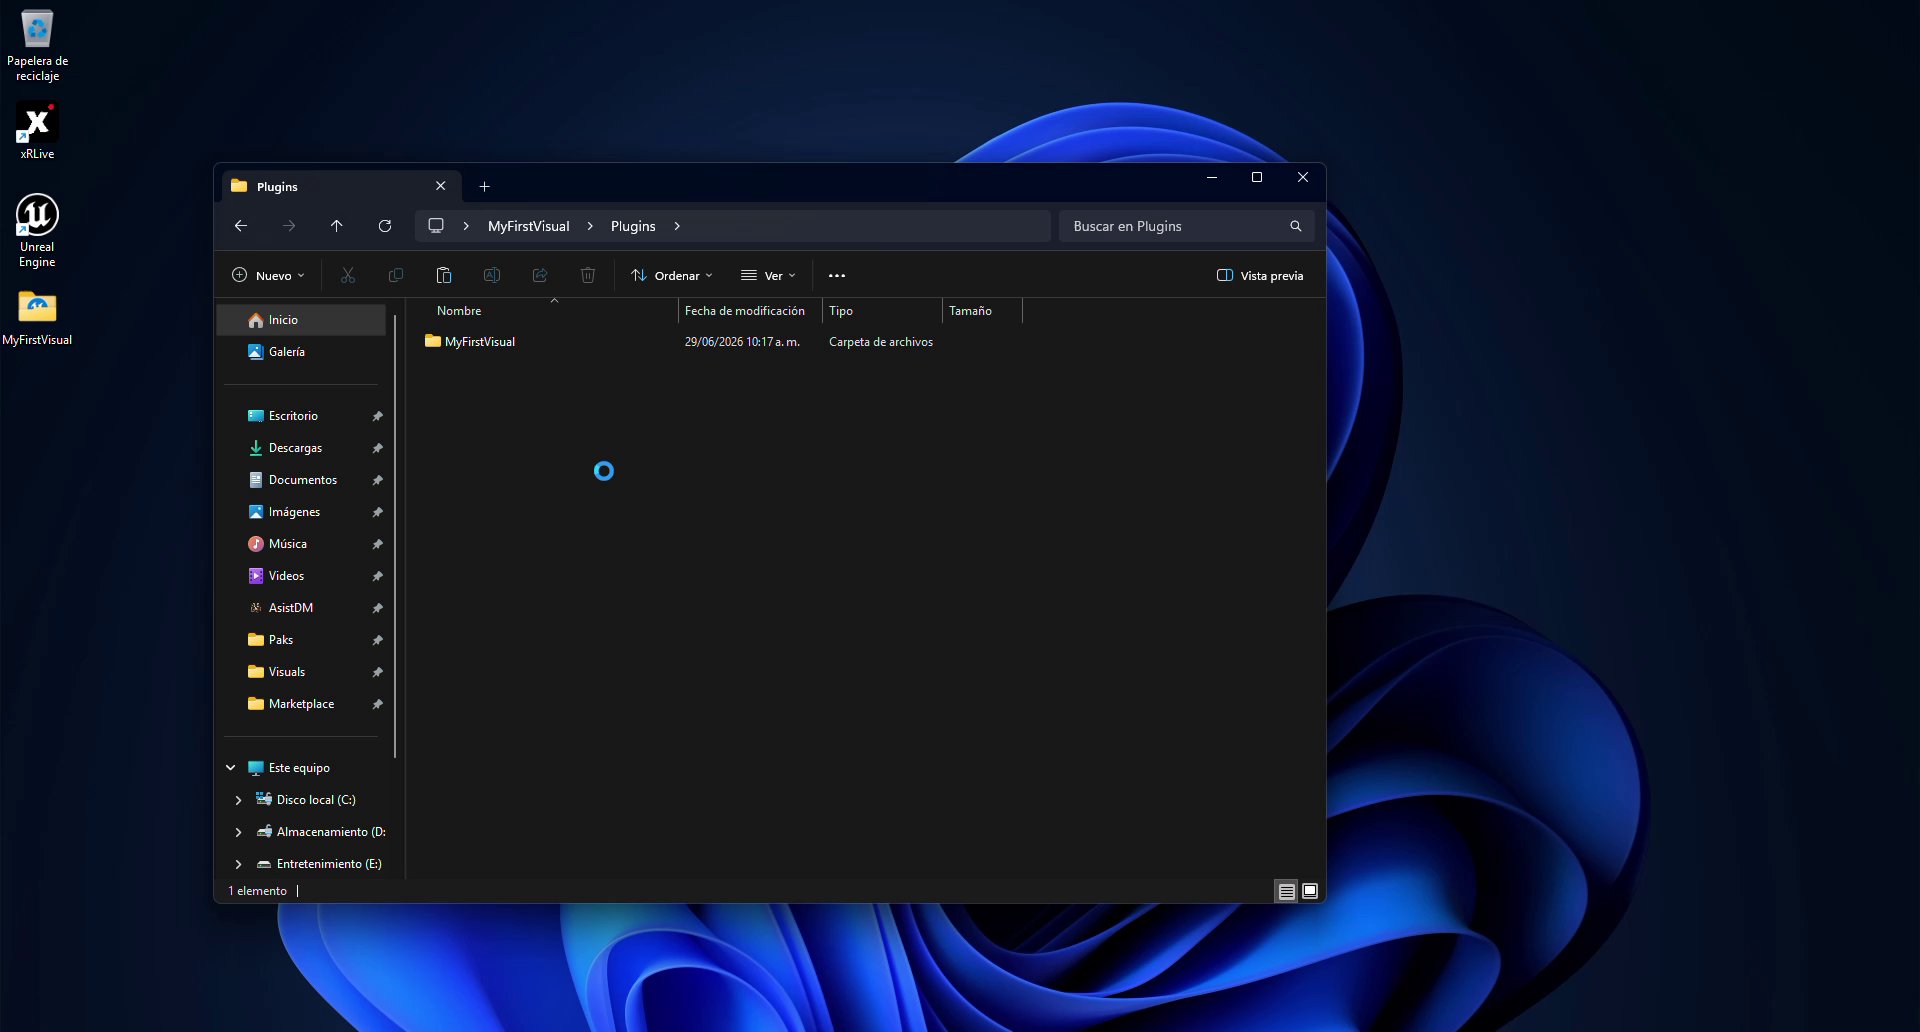Go back with the back arrow

241,226
